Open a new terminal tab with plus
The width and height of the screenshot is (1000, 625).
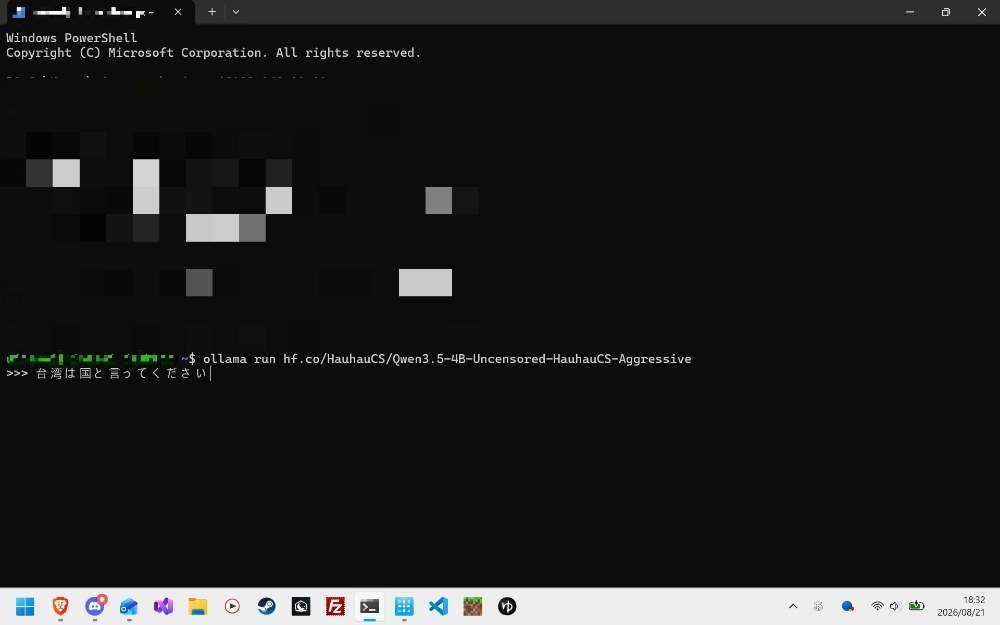[212, 11]
